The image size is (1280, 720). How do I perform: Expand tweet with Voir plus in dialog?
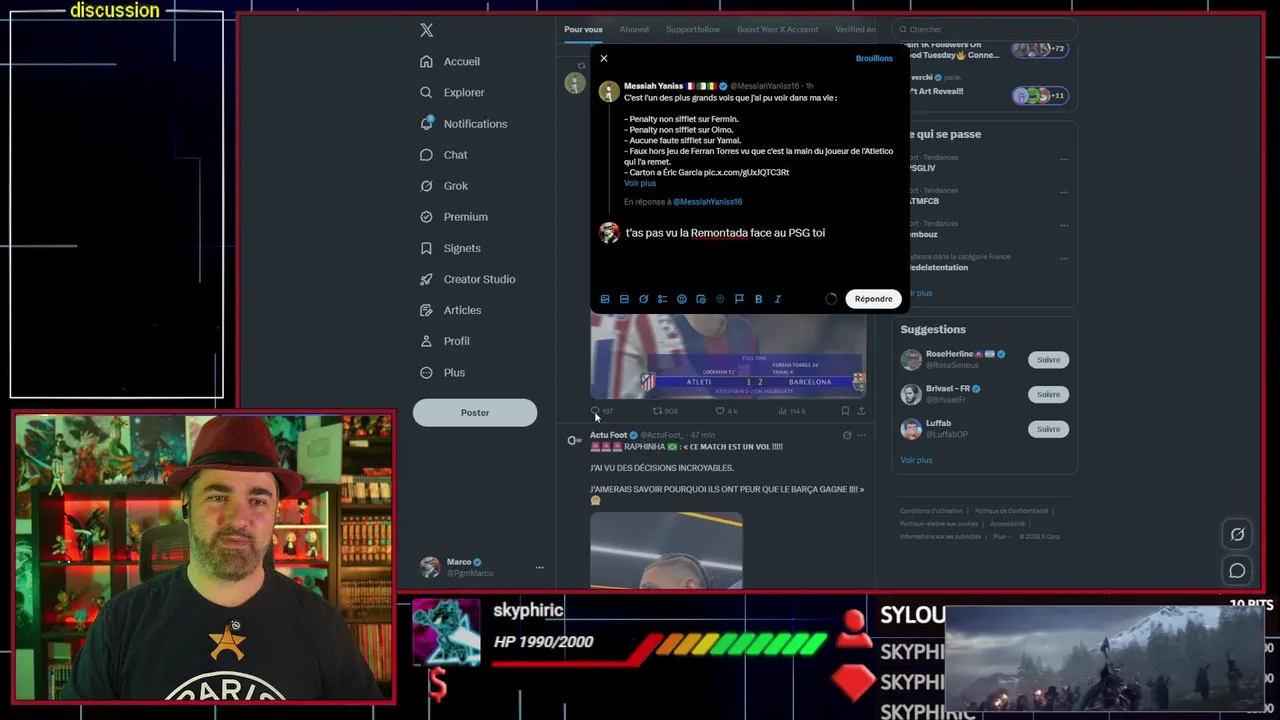pyautogui.click(x=640, y=183)
